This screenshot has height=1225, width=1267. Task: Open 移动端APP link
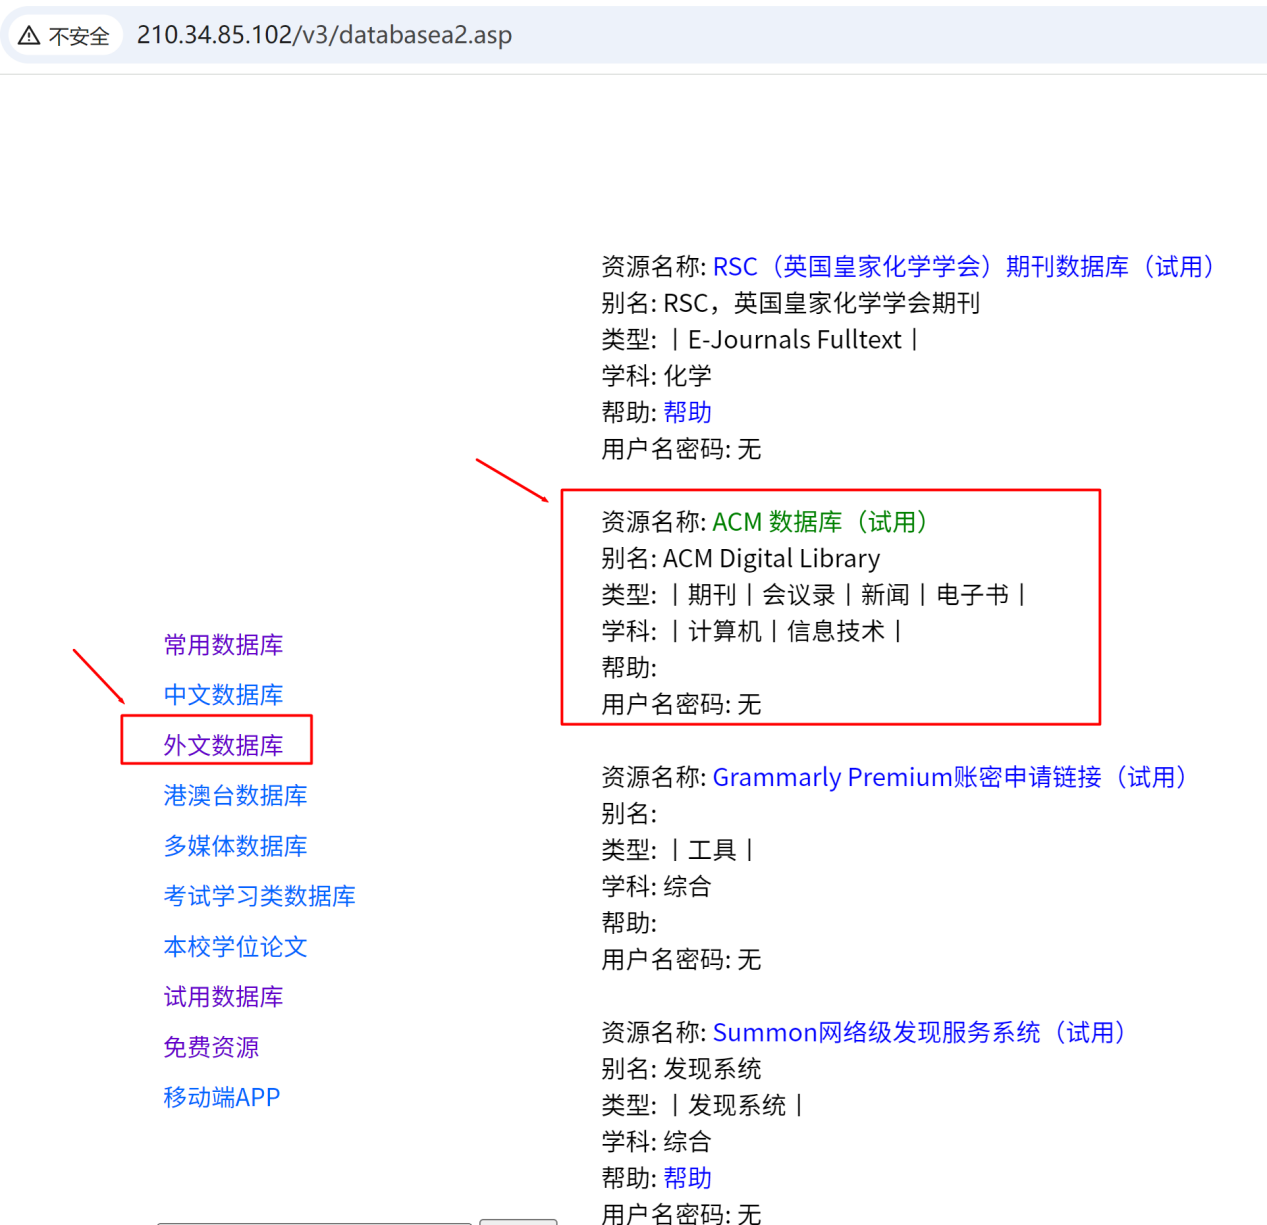[x=222, y=1098]
